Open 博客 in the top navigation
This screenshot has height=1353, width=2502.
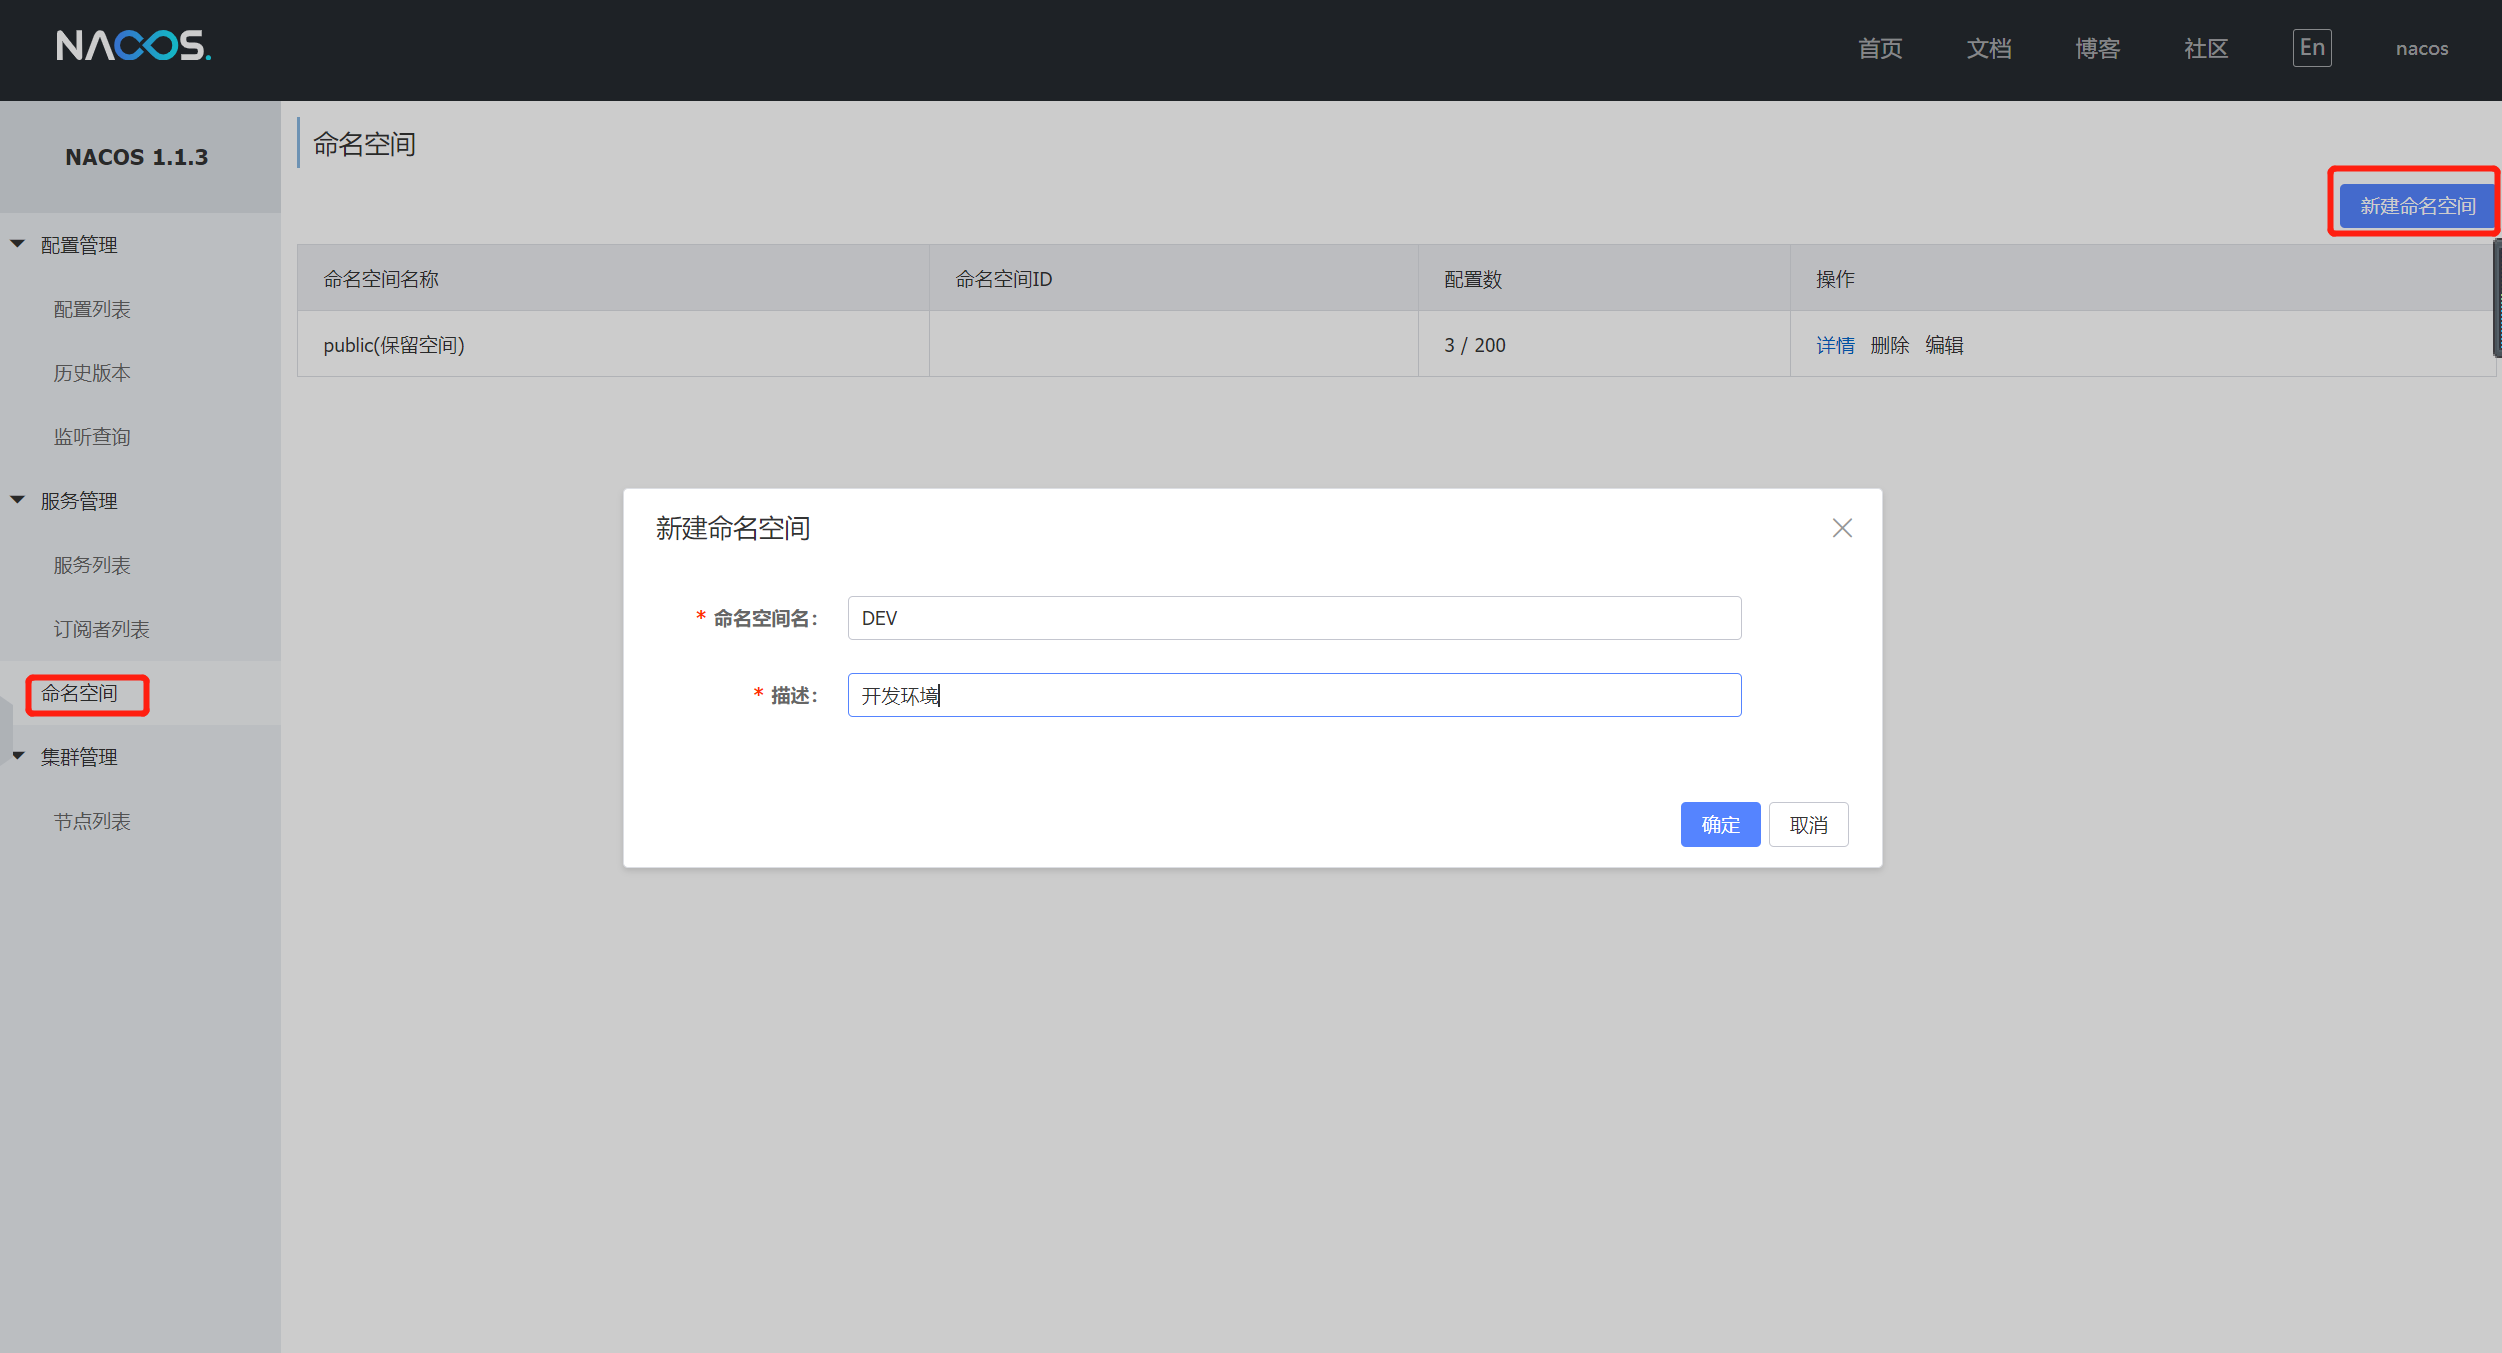pyautogui.click(x=2097, y=48)
